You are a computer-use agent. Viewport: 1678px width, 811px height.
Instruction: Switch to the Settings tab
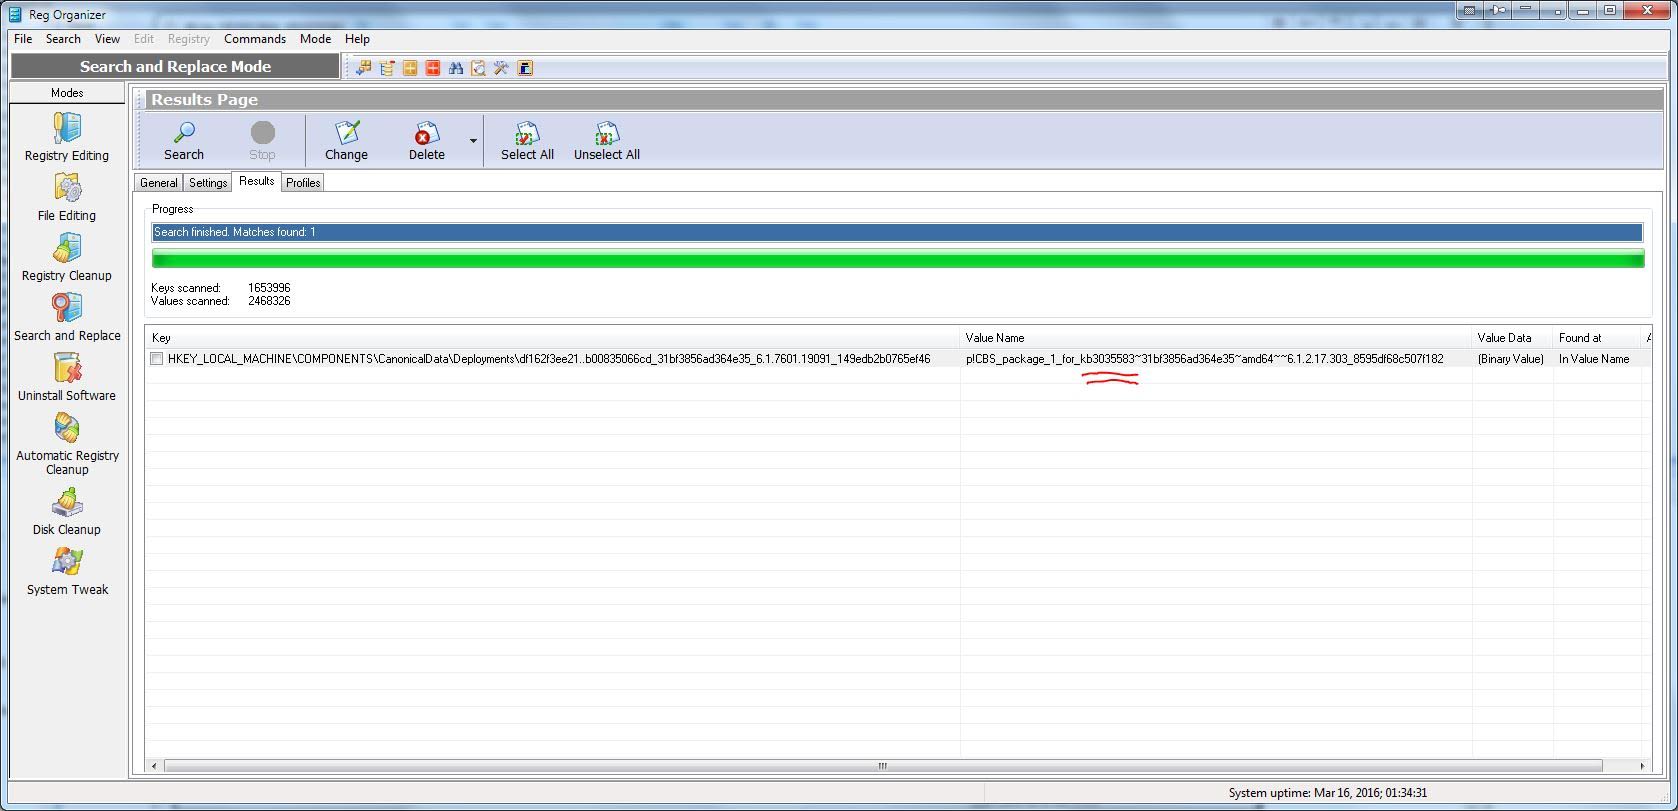point(208,183)
